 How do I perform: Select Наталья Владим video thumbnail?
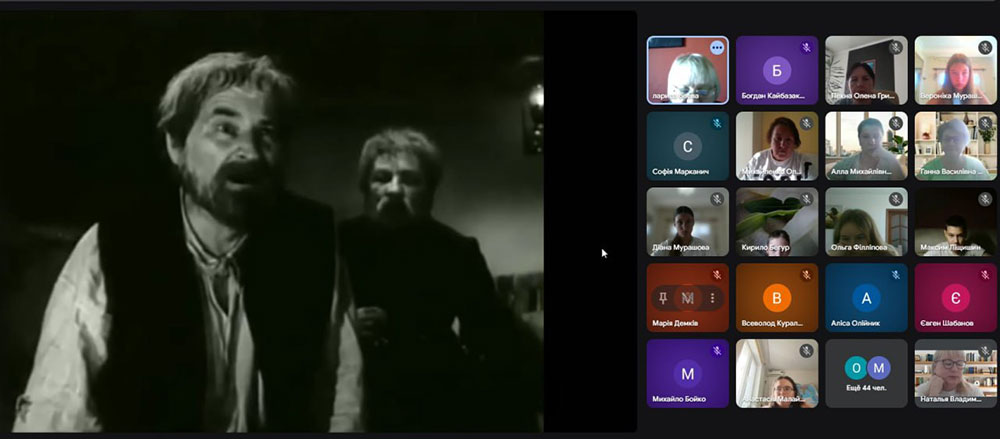(x=955, y=373)
